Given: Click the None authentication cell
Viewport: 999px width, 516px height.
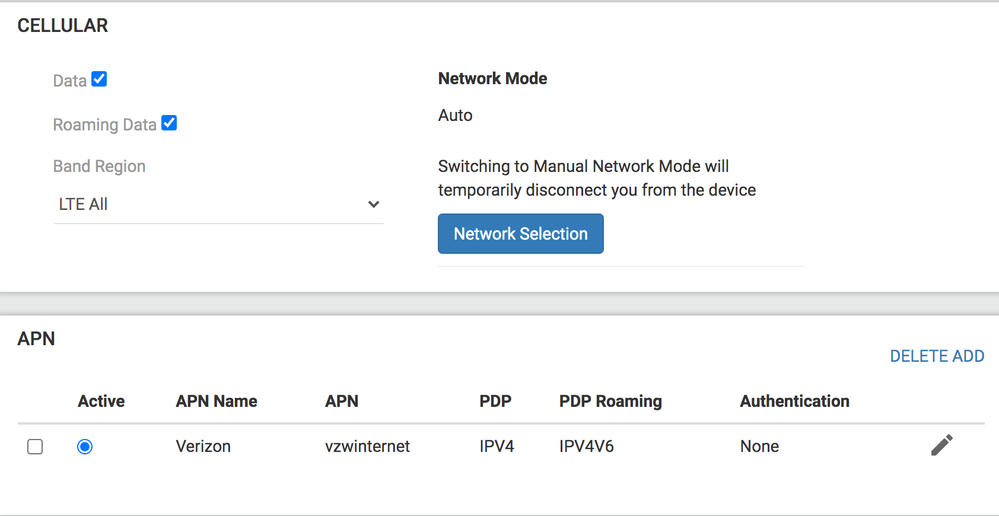Looking at the screenshot, I should [759, 447].
